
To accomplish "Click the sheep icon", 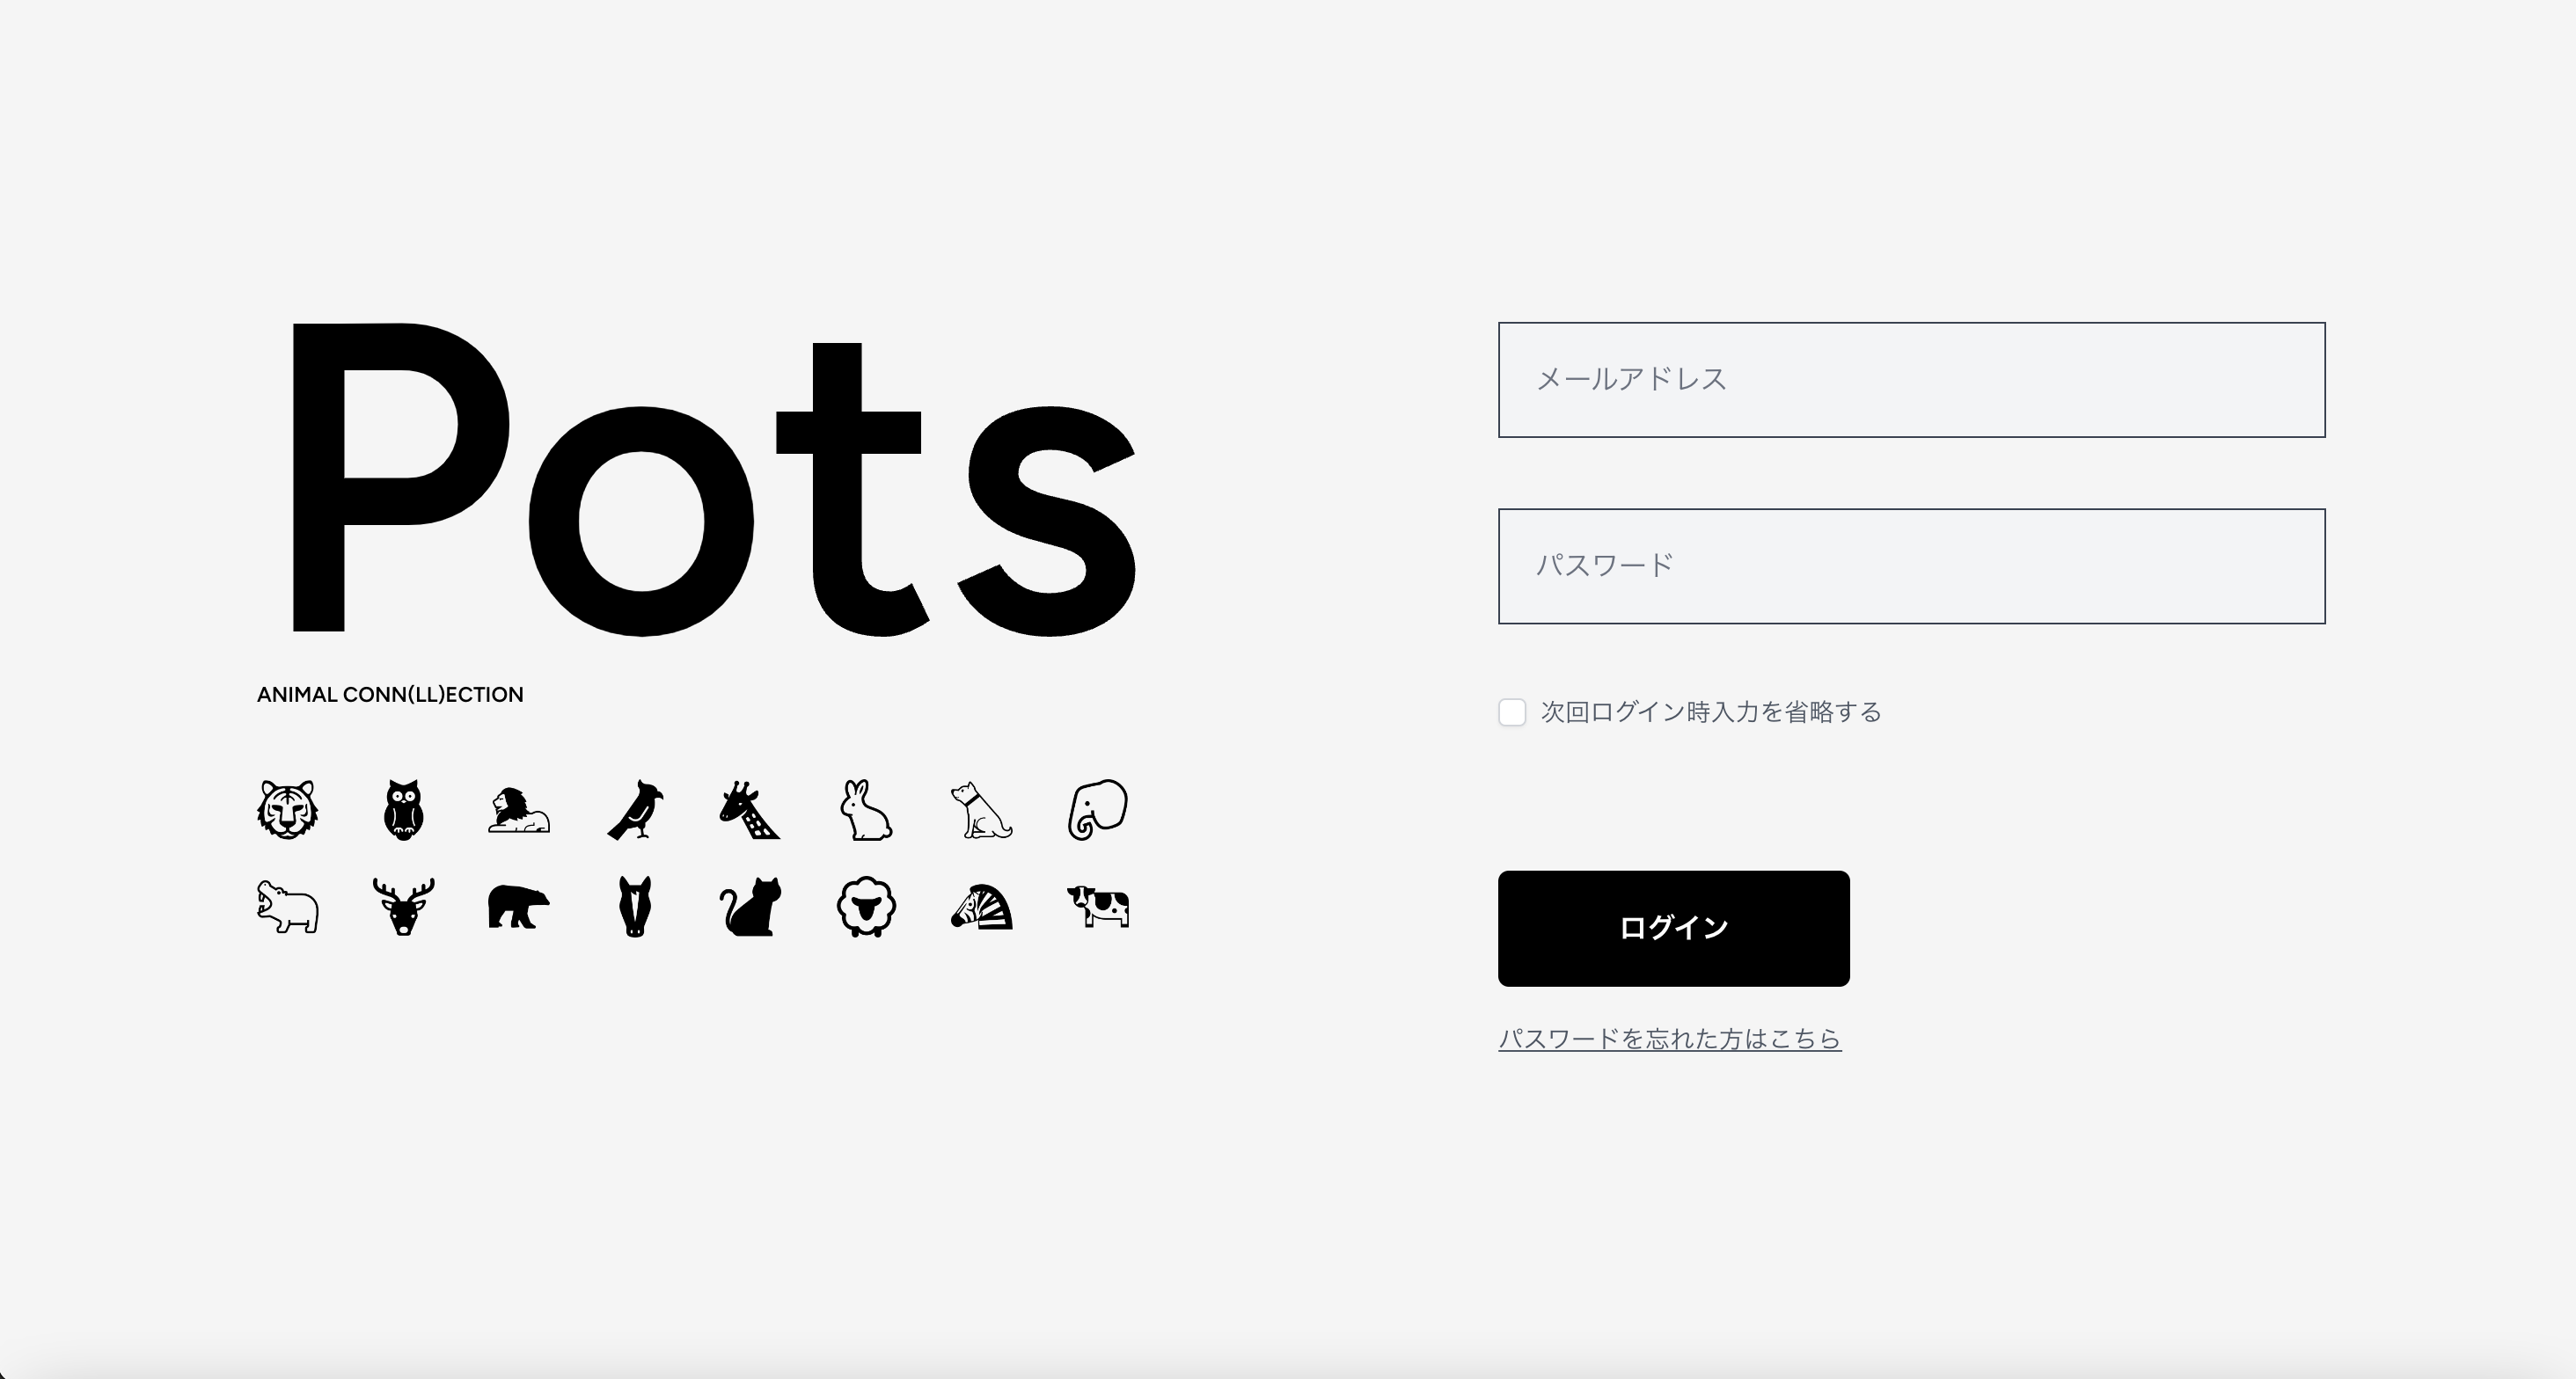I will point(866,907).
